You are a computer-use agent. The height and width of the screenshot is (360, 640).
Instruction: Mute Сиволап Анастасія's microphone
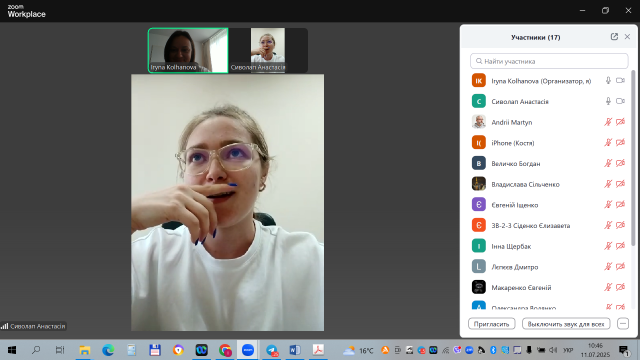(608, 101)
